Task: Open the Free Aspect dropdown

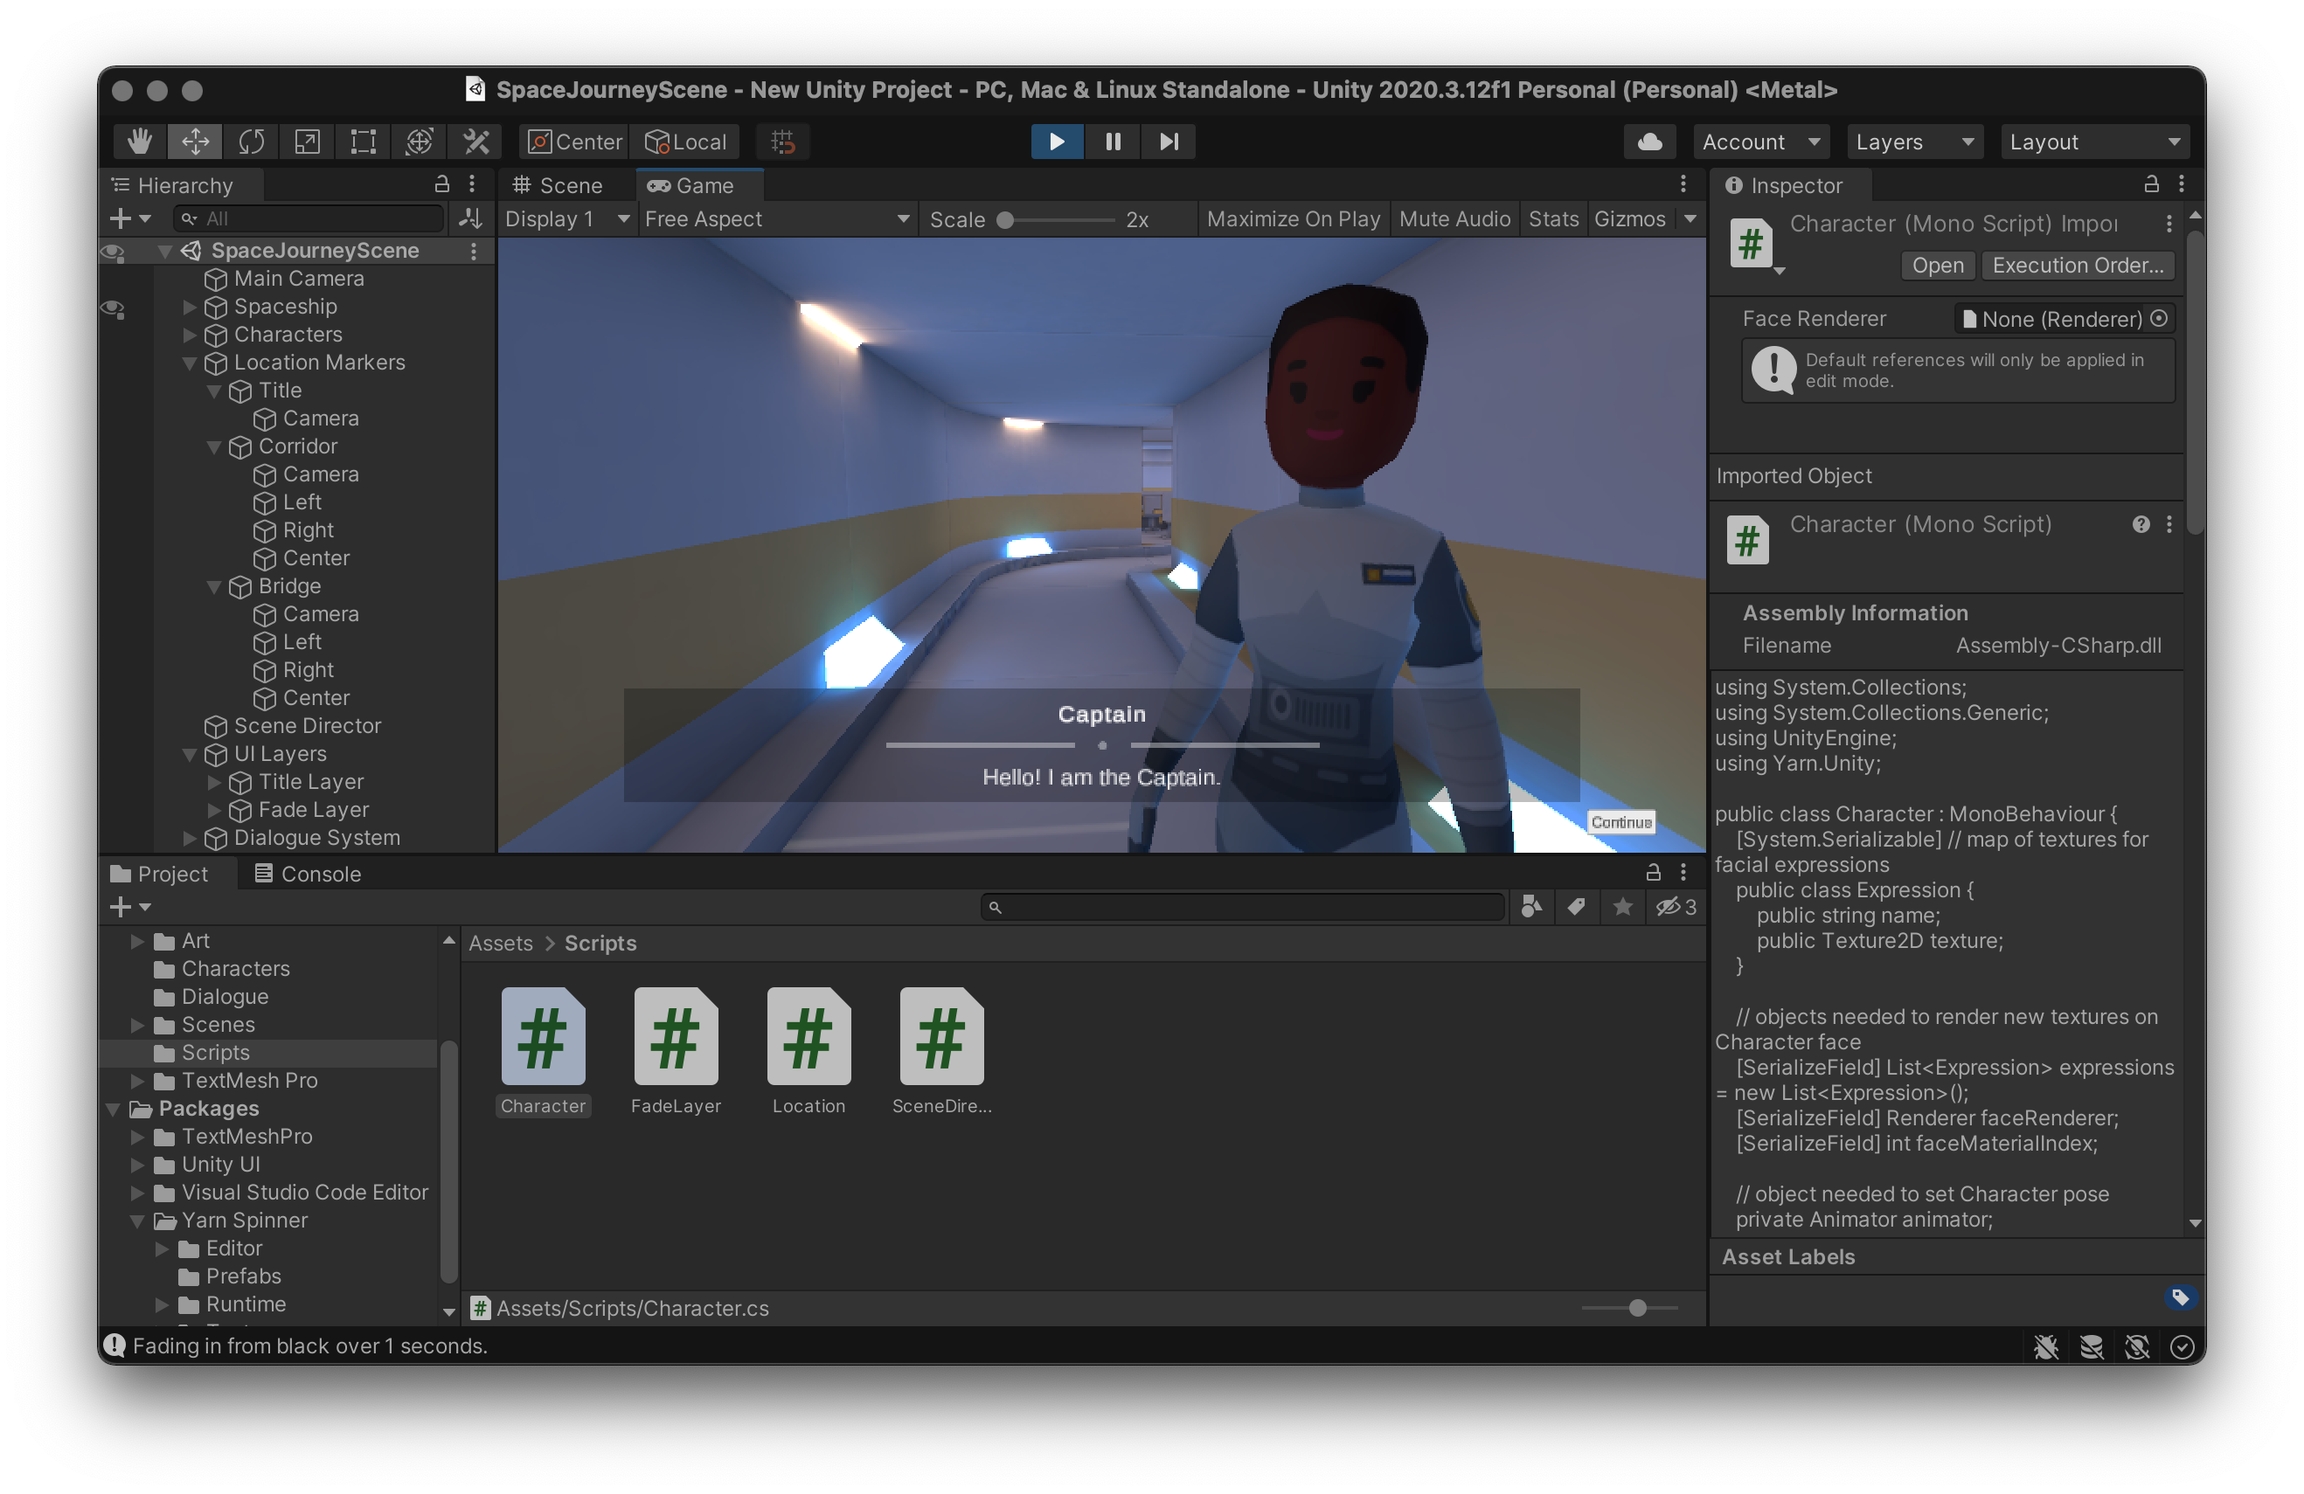Action: tap(776, 219)
